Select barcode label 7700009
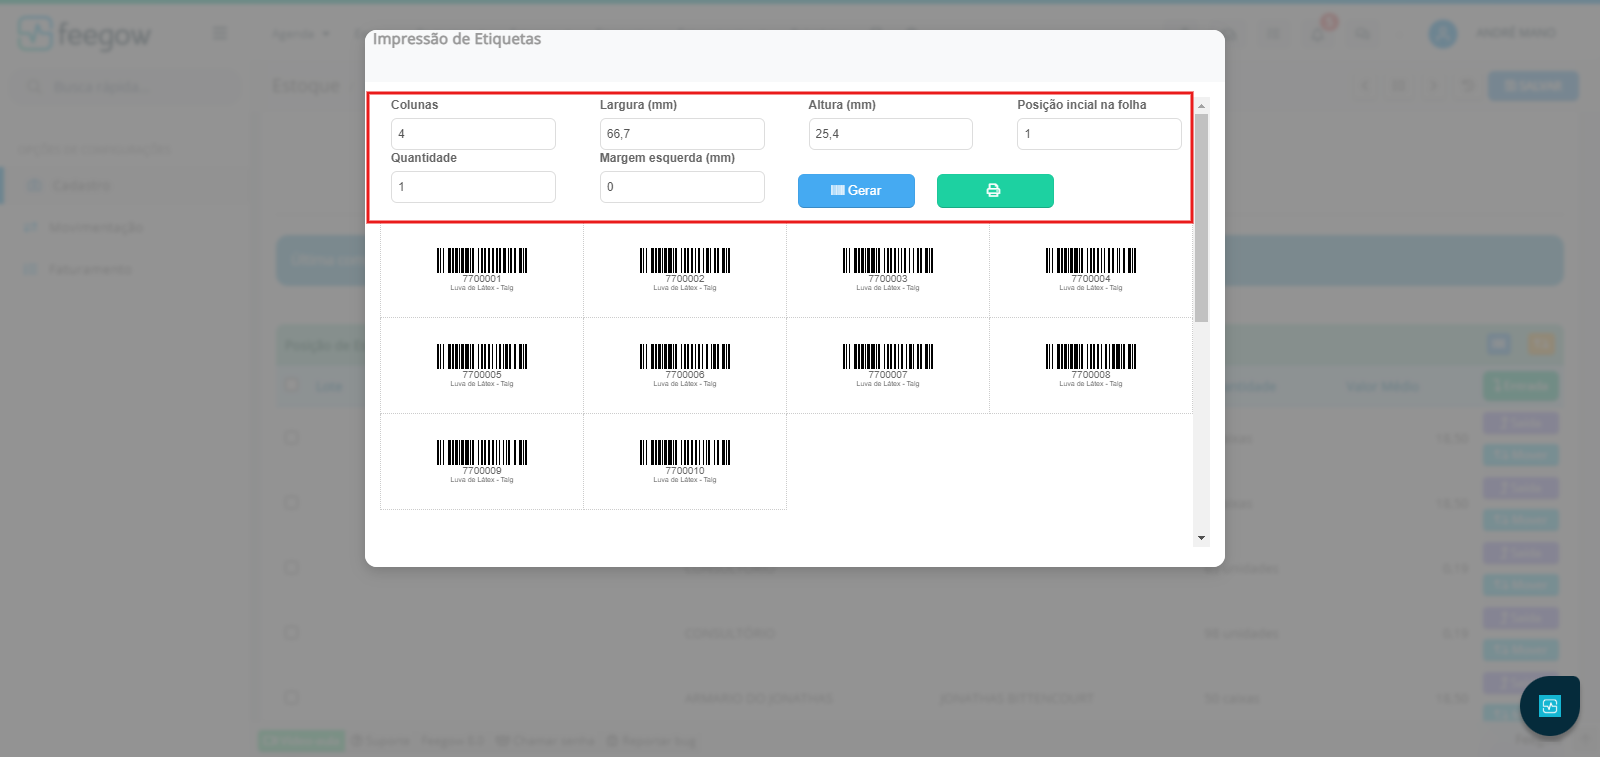1600x757 pixels. point(482,462)
